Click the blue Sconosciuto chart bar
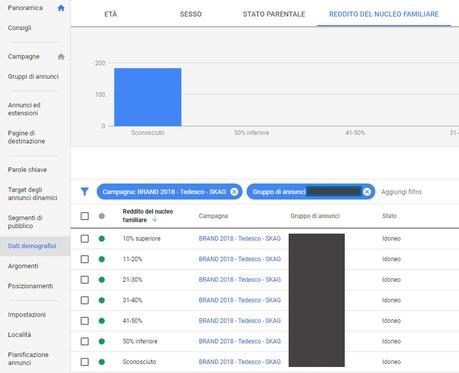 pyautogui.click(x=148, y=97)
